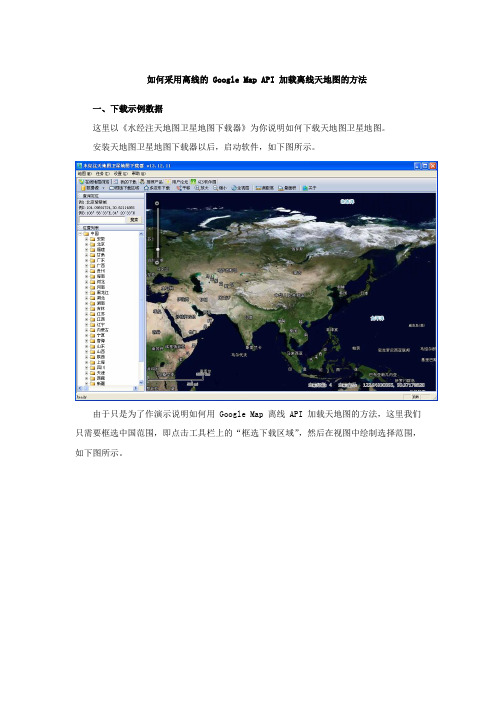Select the 山东 folder in the tree
The image size is (496, 702).
pos(98,346)
